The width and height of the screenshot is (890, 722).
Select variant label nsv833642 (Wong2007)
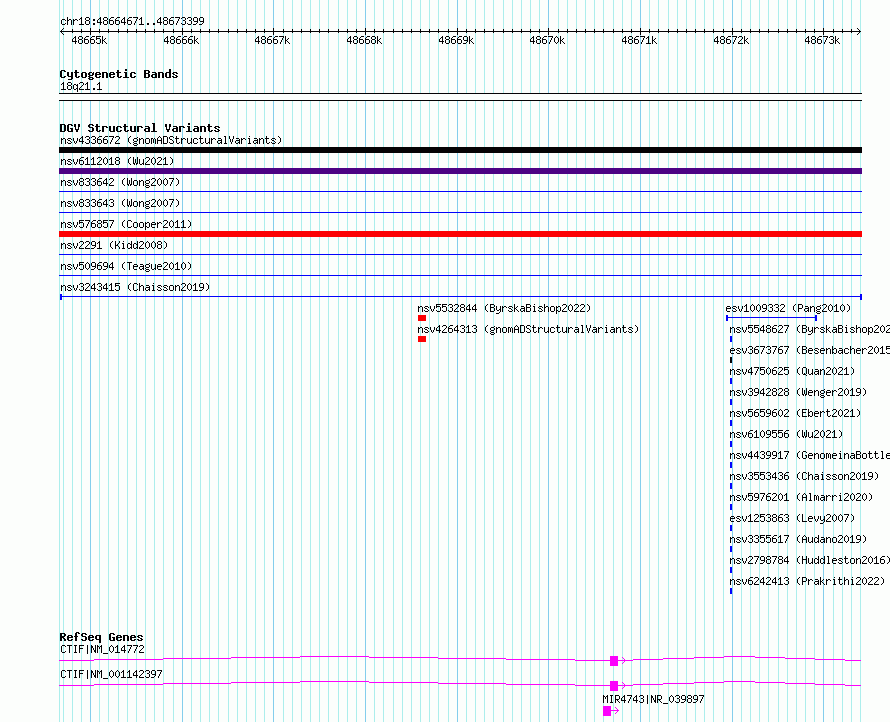point(120,182)
